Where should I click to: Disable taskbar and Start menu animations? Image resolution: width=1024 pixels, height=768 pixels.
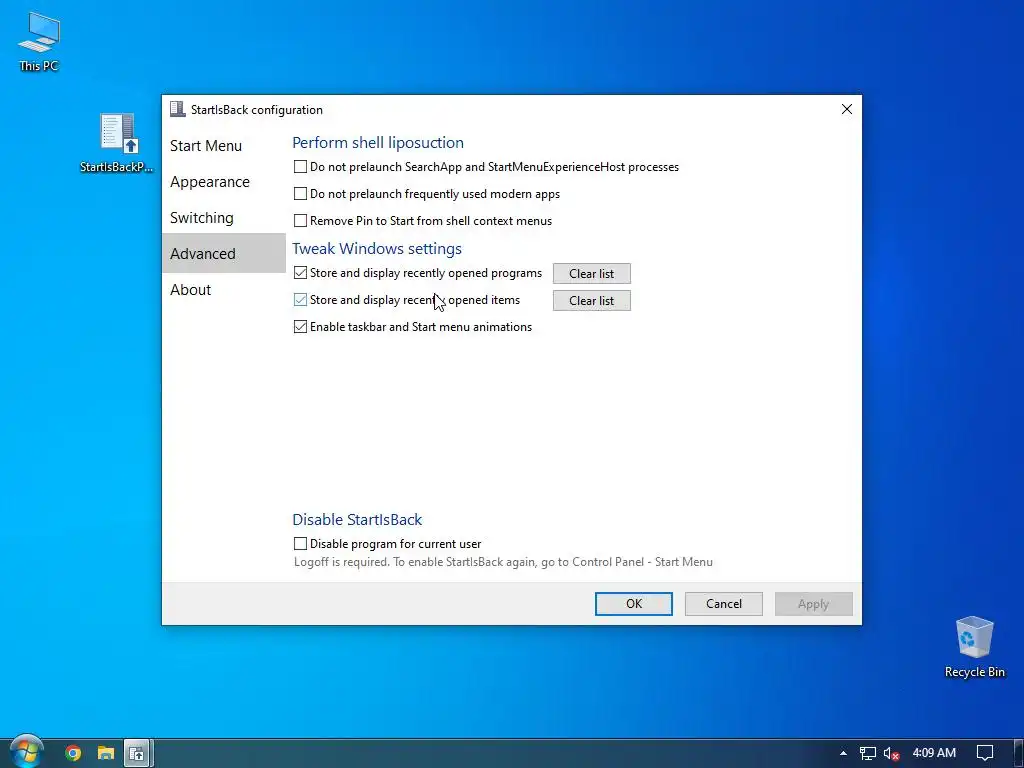pyautogui.click(x=300, y=327)
